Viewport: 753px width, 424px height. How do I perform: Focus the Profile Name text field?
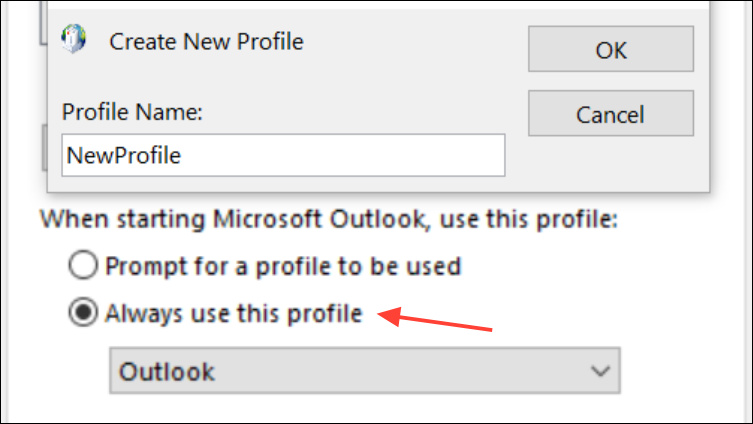click(x=283, y=155)
